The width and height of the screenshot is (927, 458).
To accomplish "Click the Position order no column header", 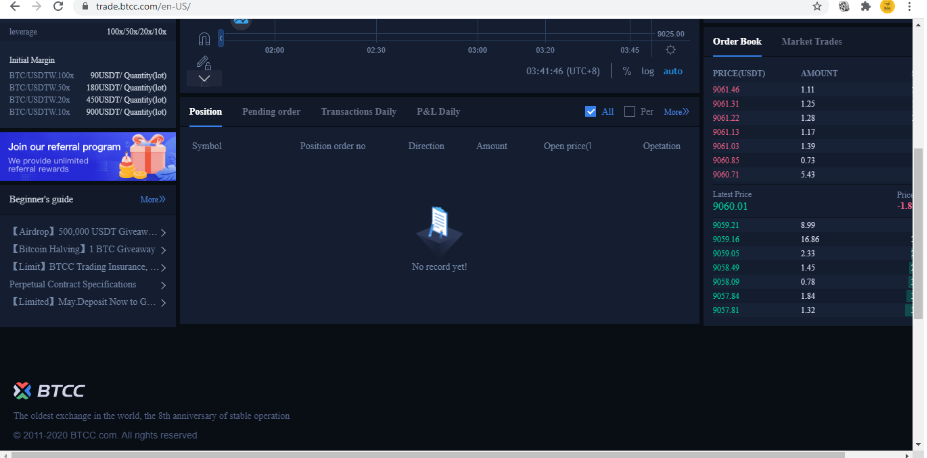I will point(332,146).
